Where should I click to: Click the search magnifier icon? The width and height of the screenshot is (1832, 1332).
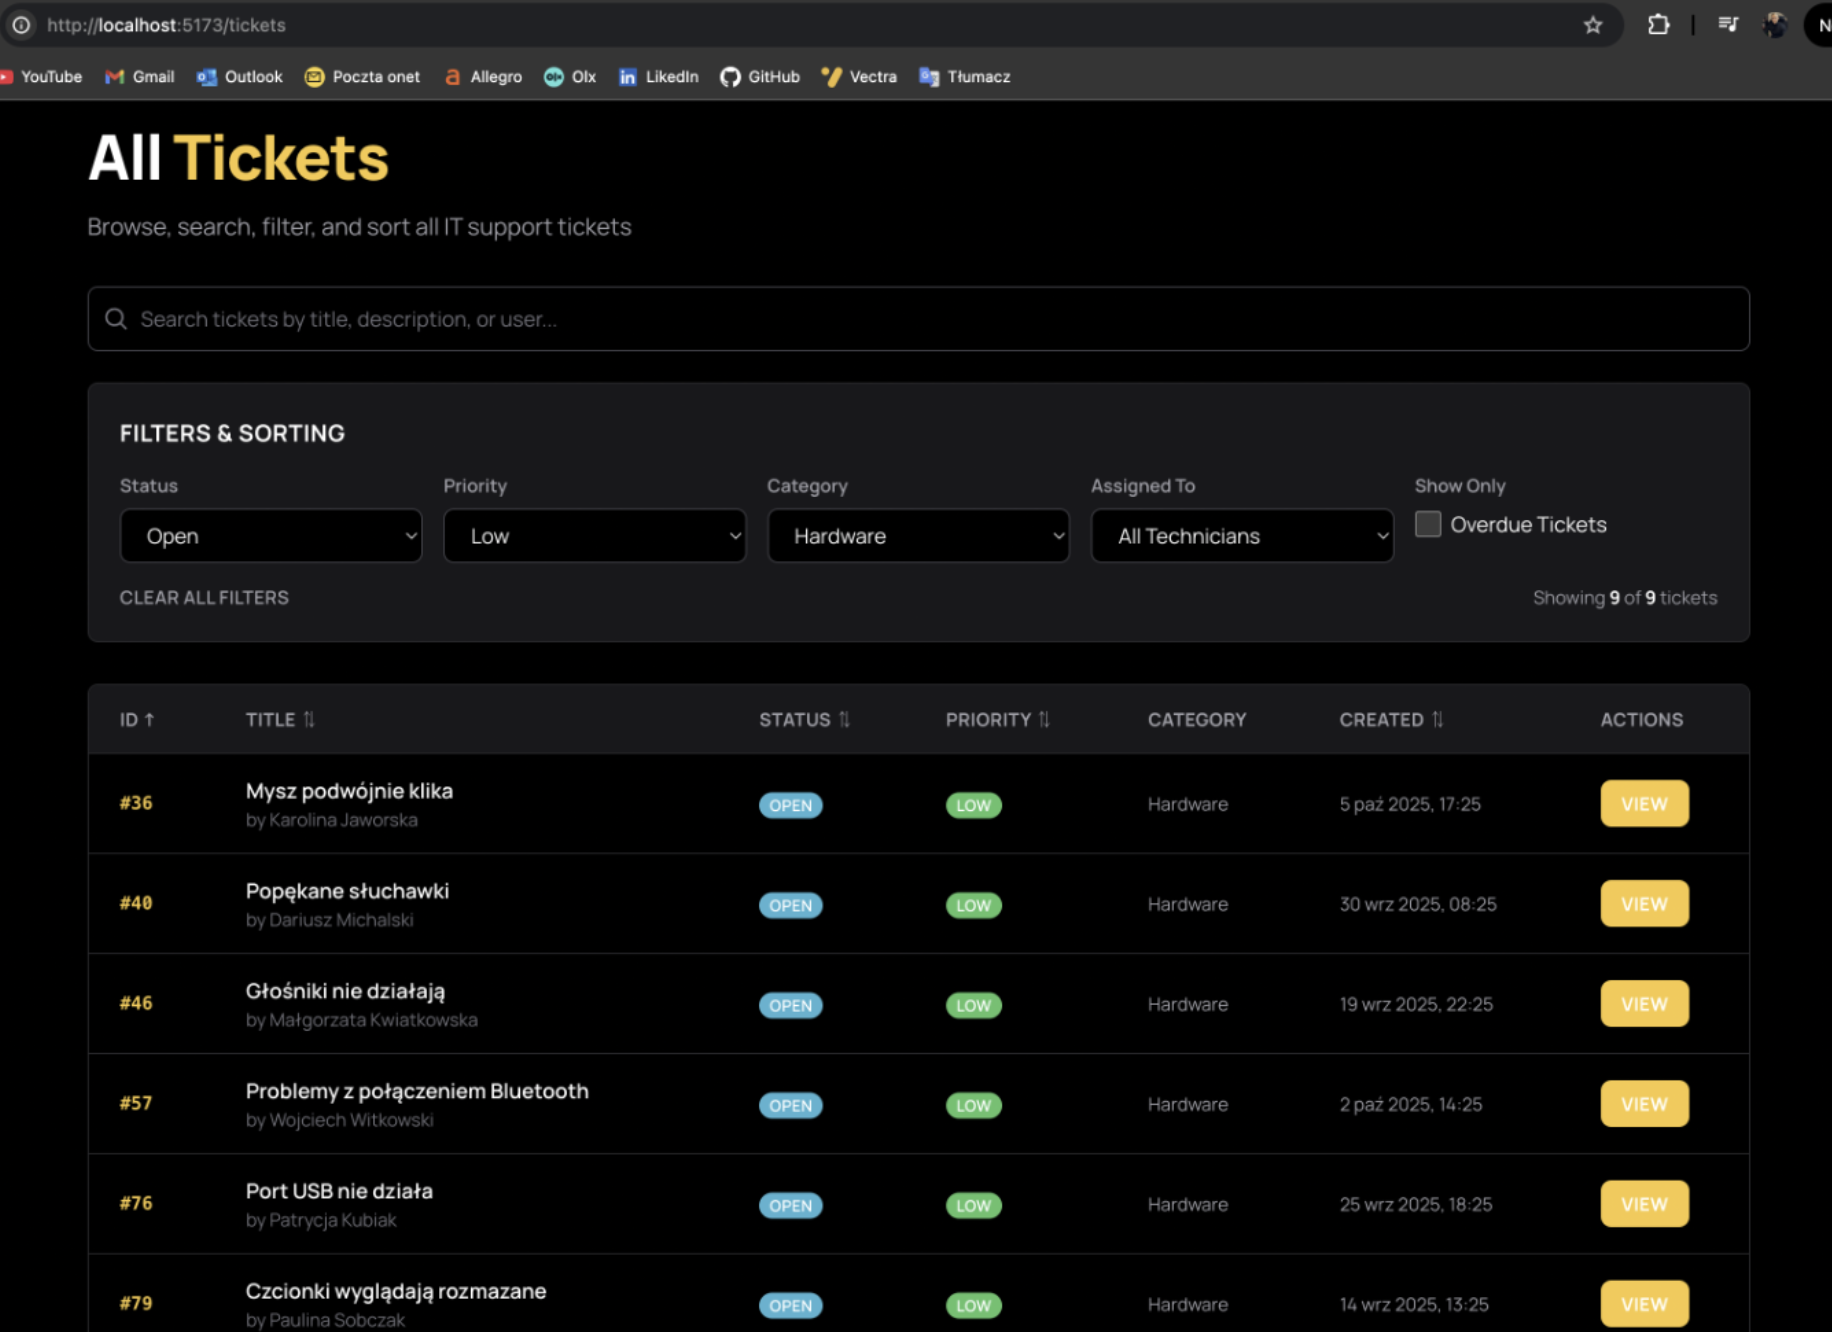click(x=116, y=319)
